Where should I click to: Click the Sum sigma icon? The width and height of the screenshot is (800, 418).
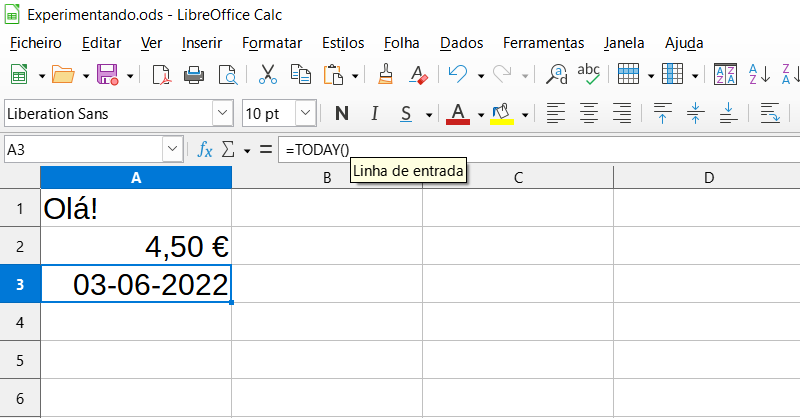pos(228,150)
